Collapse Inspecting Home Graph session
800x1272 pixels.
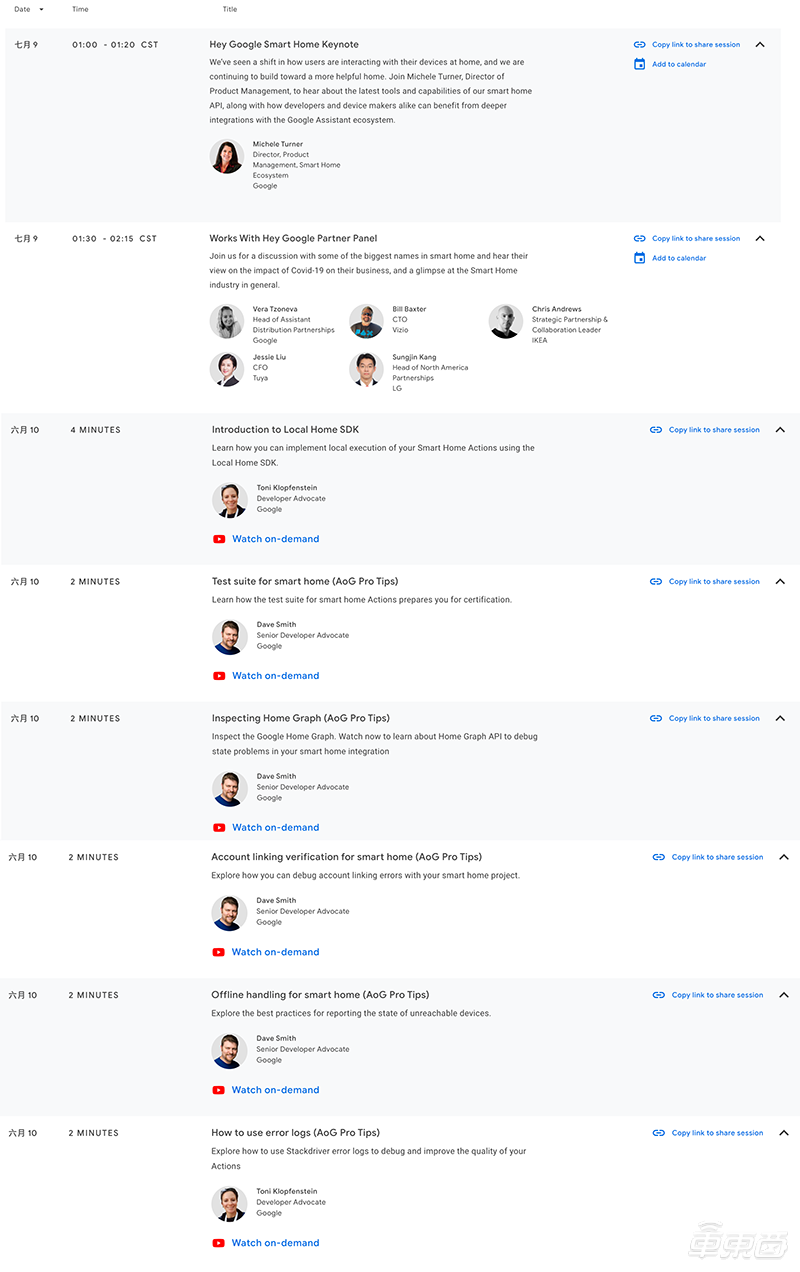coord(781,719)
